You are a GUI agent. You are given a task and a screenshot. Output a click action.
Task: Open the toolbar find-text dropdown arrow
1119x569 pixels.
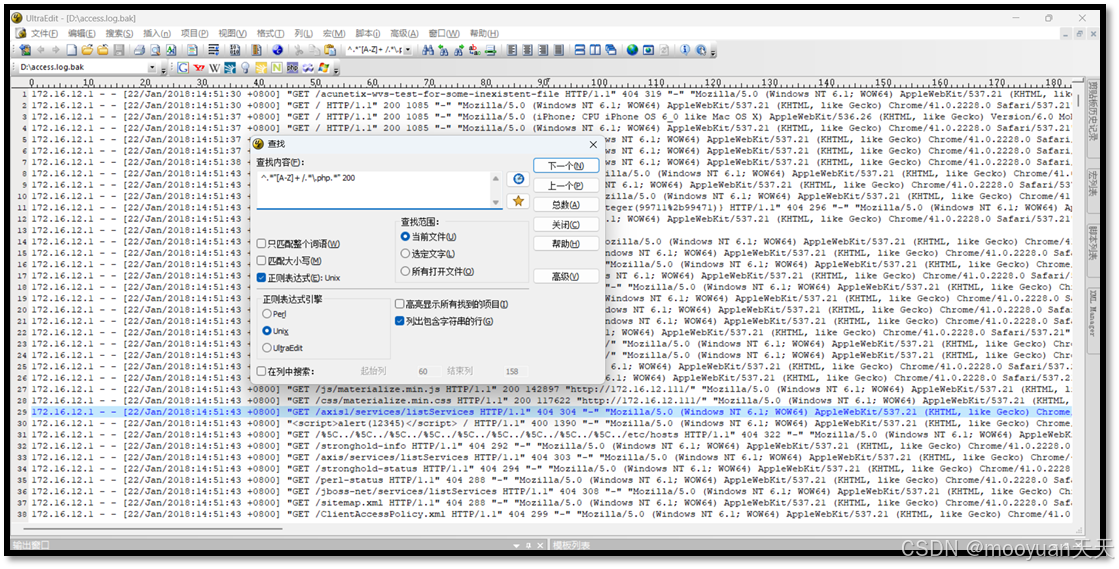point(407,50)
